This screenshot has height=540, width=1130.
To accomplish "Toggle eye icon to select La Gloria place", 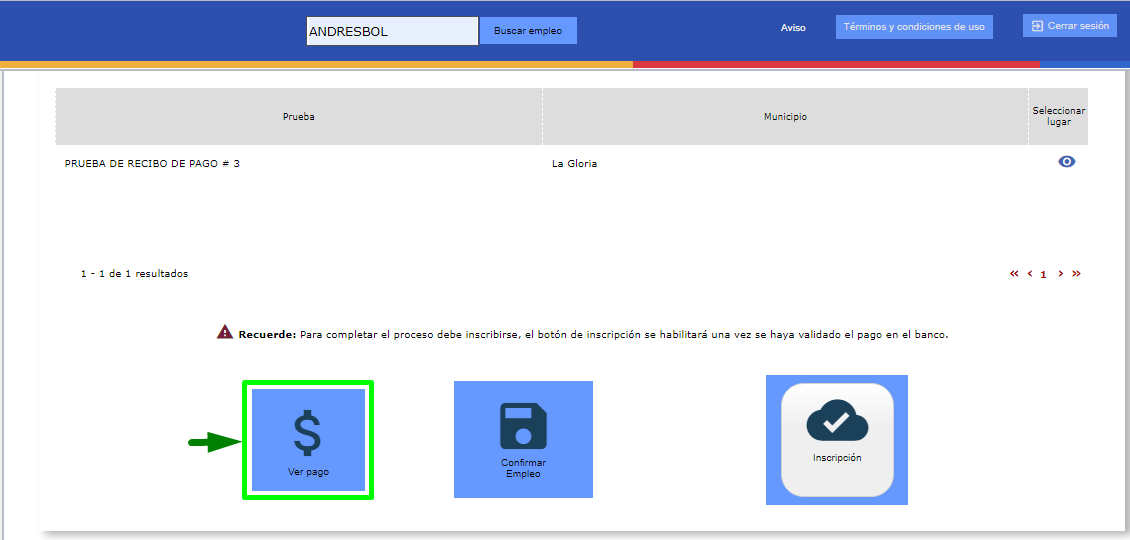I will (x=1066, y=162).
